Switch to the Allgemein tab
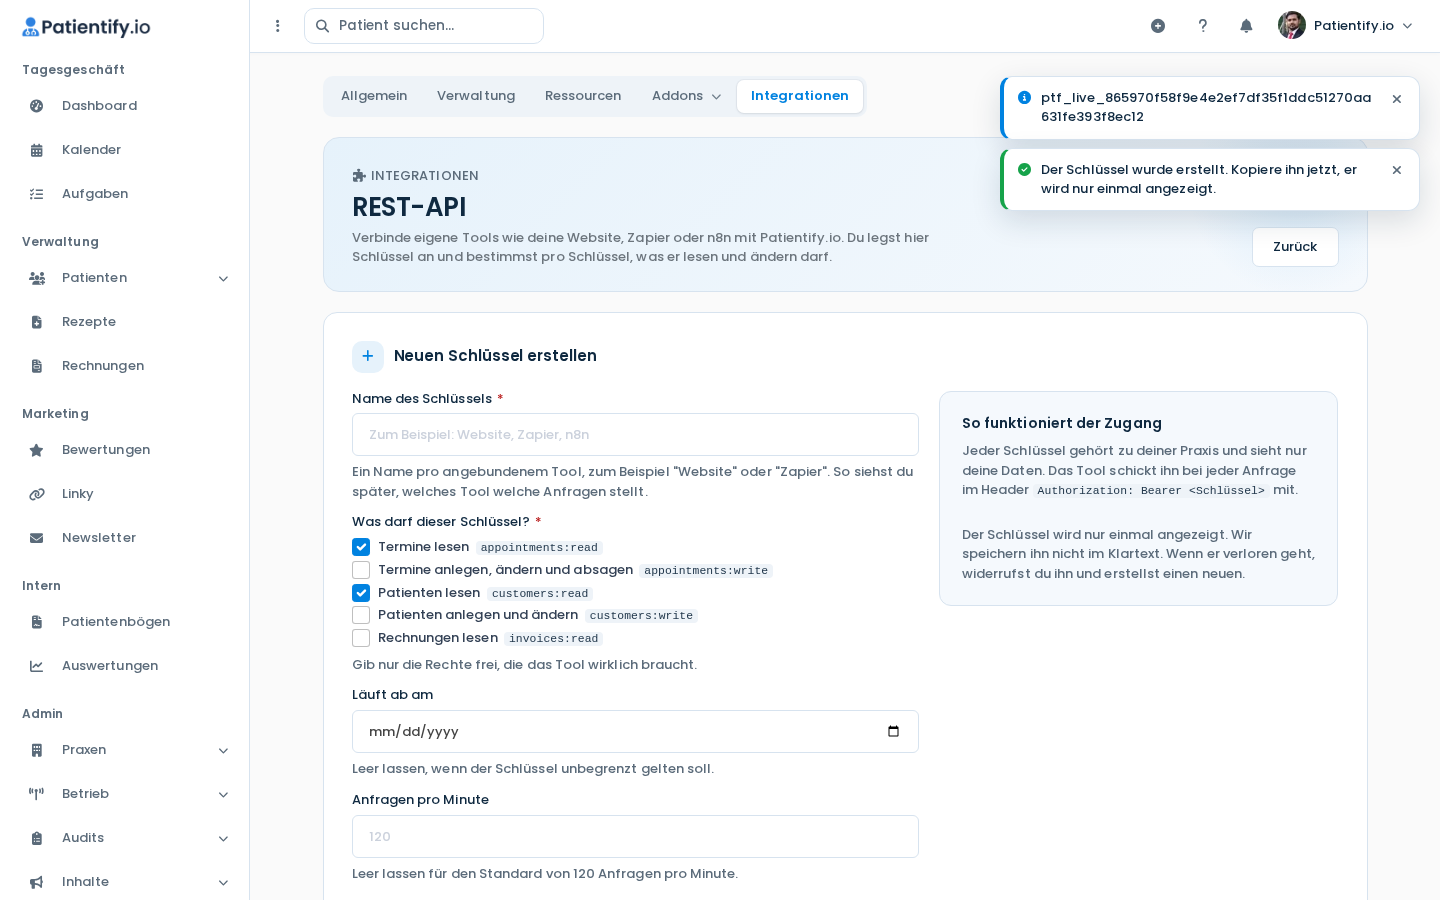Screen dimensions: 1440x900 pyautogui.click(x=374, y=96)
